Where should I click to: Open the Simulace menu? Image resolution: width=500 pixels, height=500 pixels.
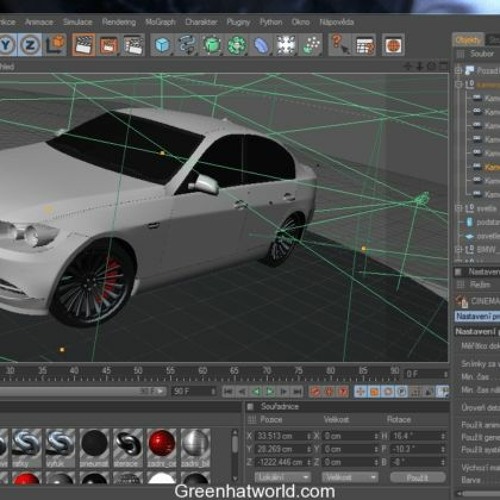78,22
